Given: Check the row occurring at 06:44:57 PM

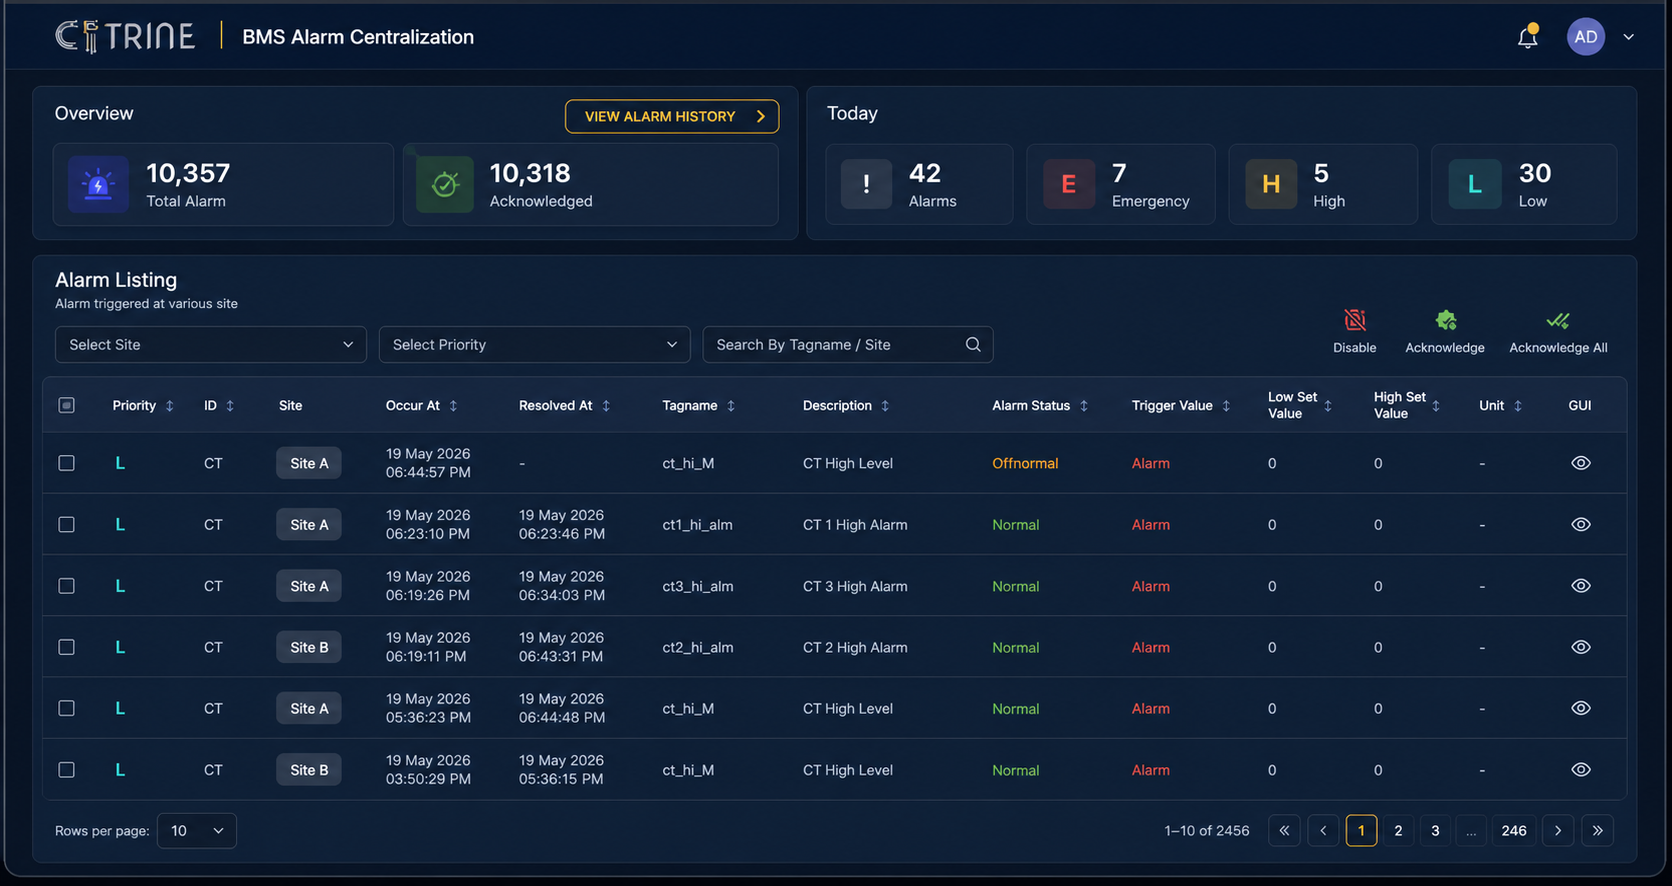Looking at the screenshot, I should tap(67, 463).
